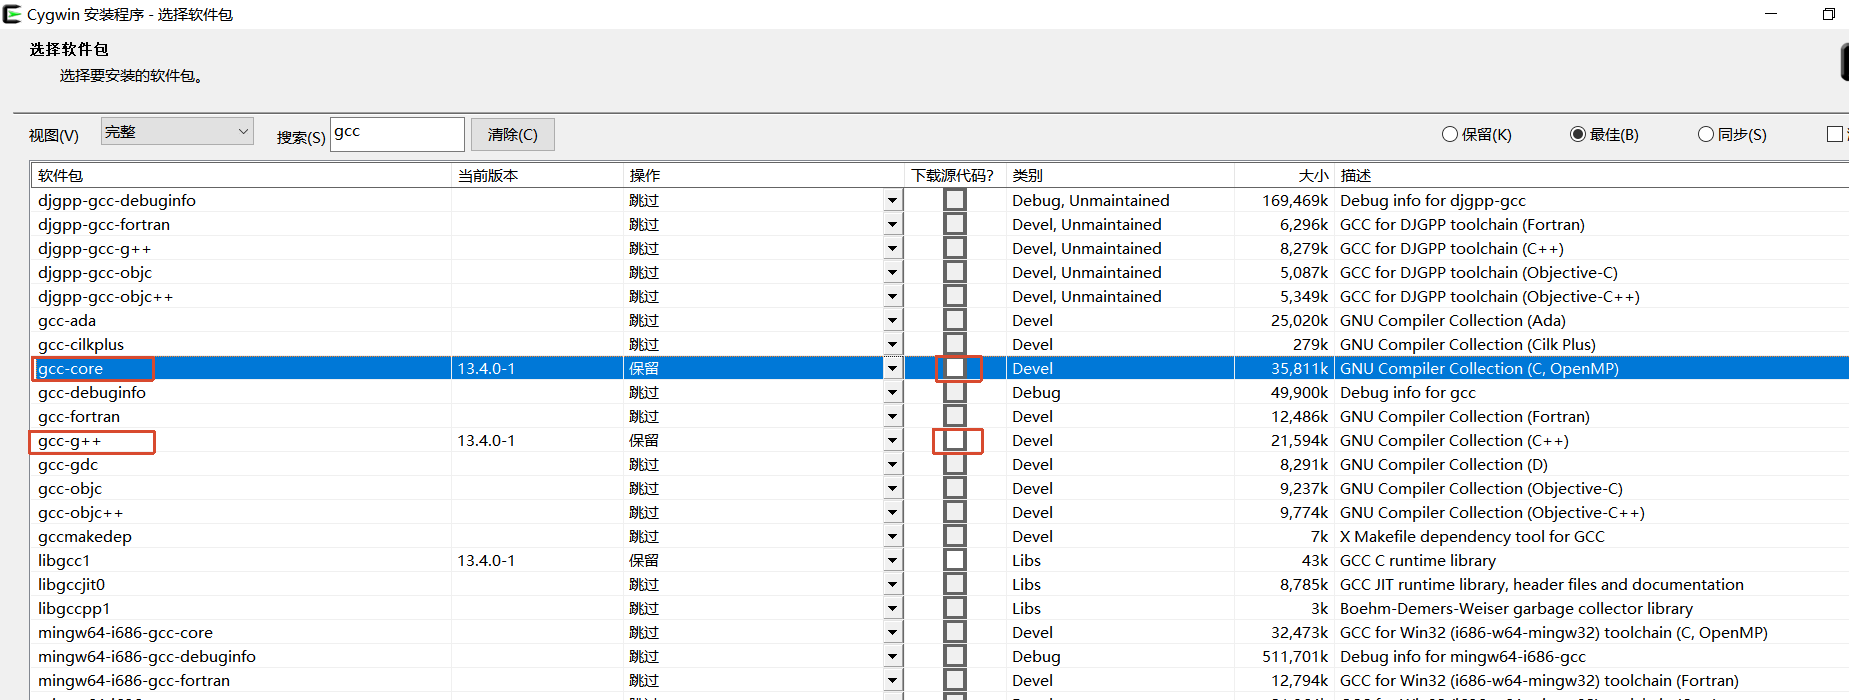Click Libs category of libgccjit0
The image size is (1849, 700).
pos(1026,584)
